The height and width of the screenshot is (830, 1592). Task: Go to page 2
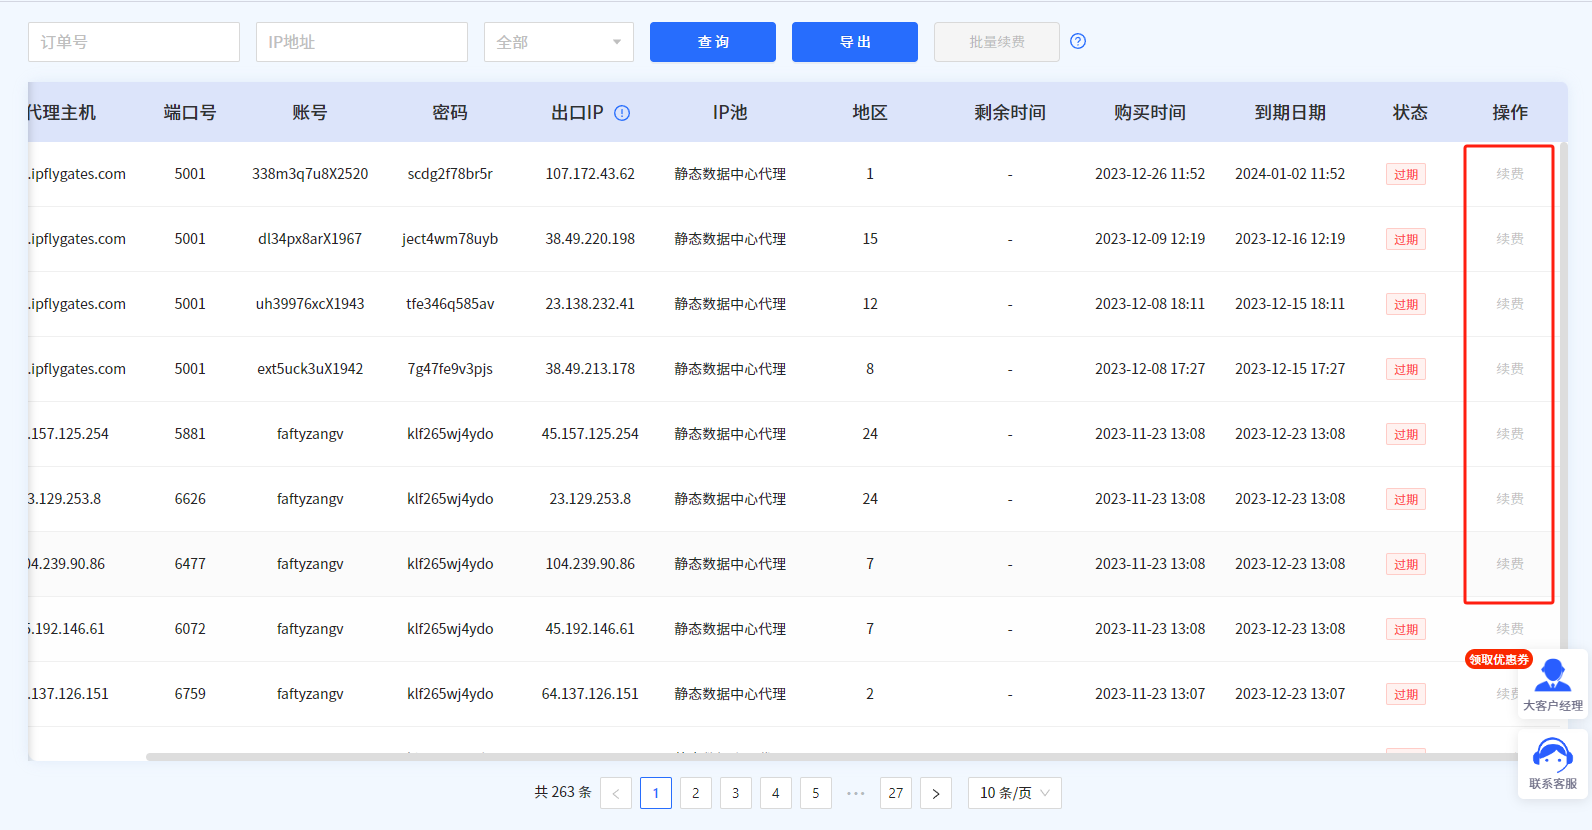pos(696,793)
